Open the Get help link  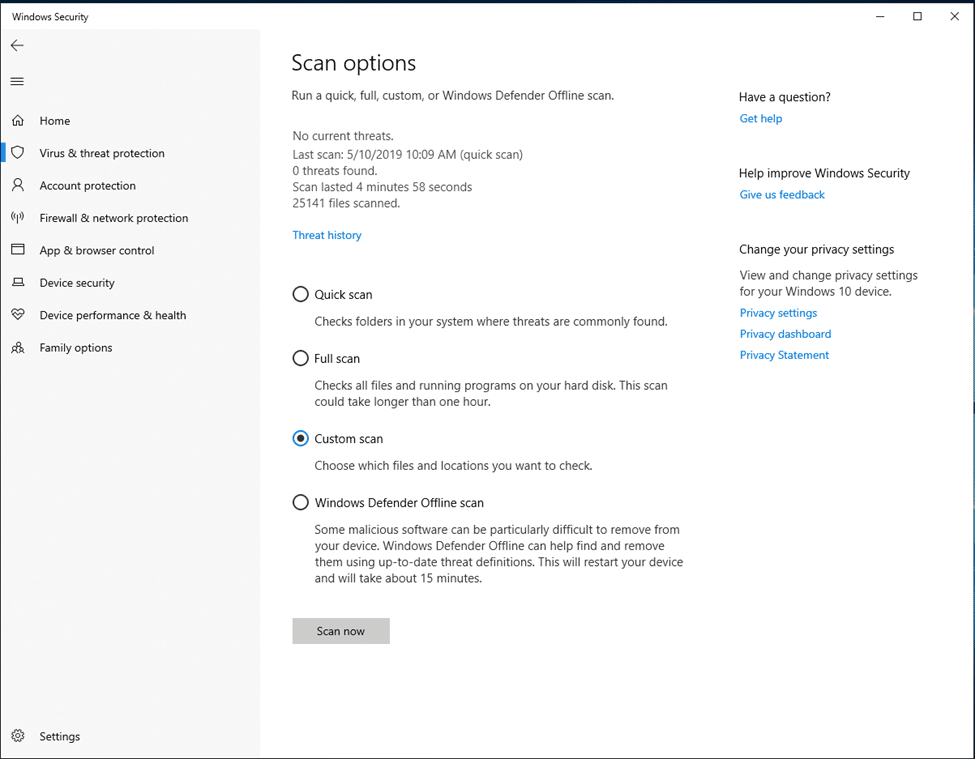(x=760, y=118)
